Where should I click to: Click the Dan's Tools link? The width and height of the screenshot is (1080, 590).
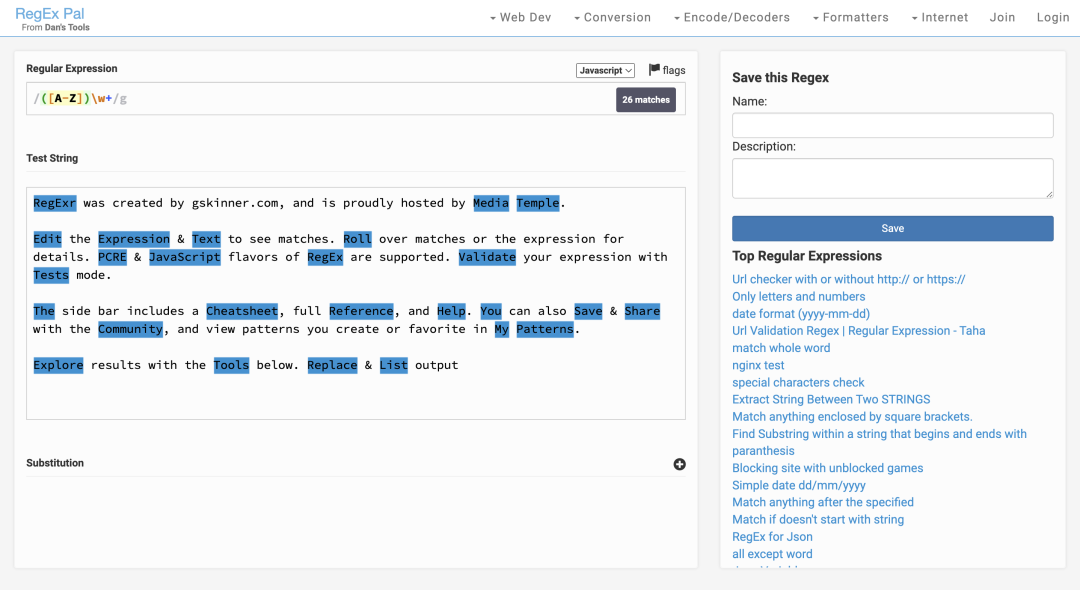[x=67, y=28]
